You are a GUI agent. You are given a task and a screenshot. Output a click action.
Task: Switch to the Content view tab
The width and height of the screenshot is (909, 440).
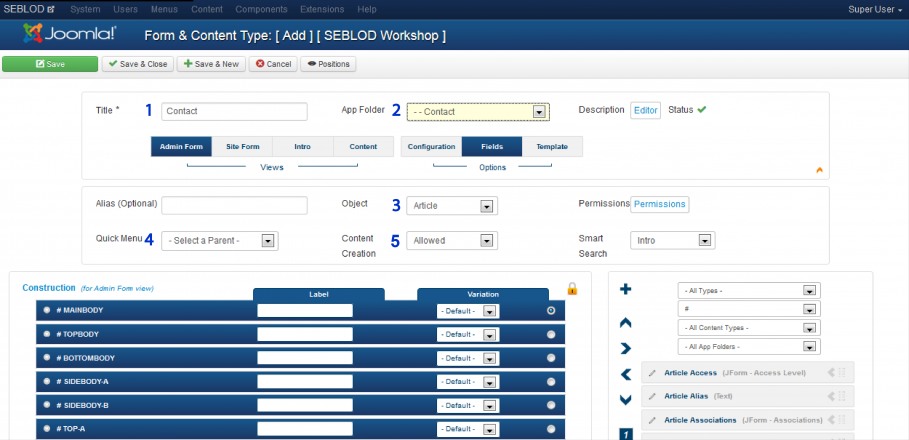pyautogui.click(x=363, y=147)
